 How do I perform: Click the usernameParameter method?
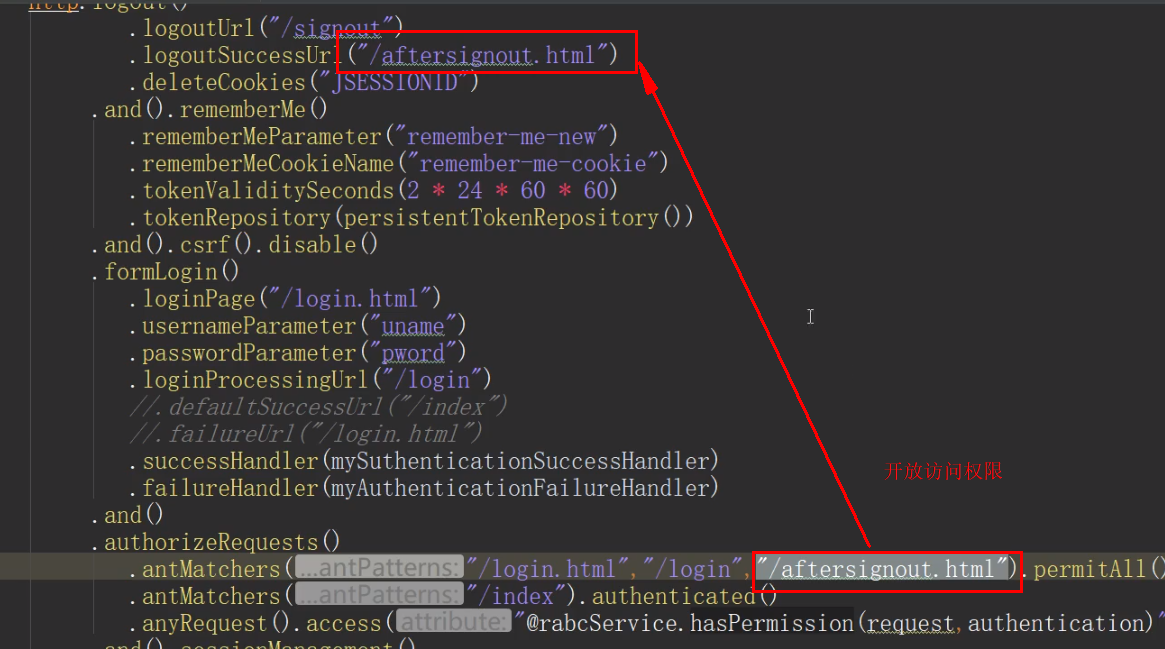[x=249, y=326]
